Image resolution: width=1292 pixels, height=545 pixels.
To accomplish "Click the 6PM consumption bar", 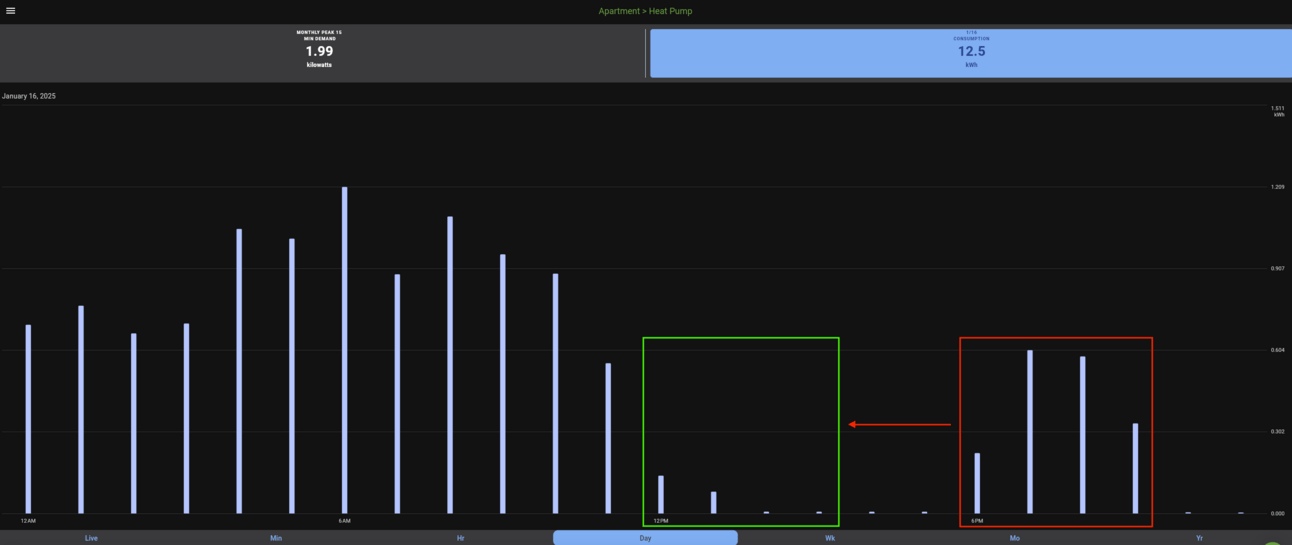I will coord(977,483).
